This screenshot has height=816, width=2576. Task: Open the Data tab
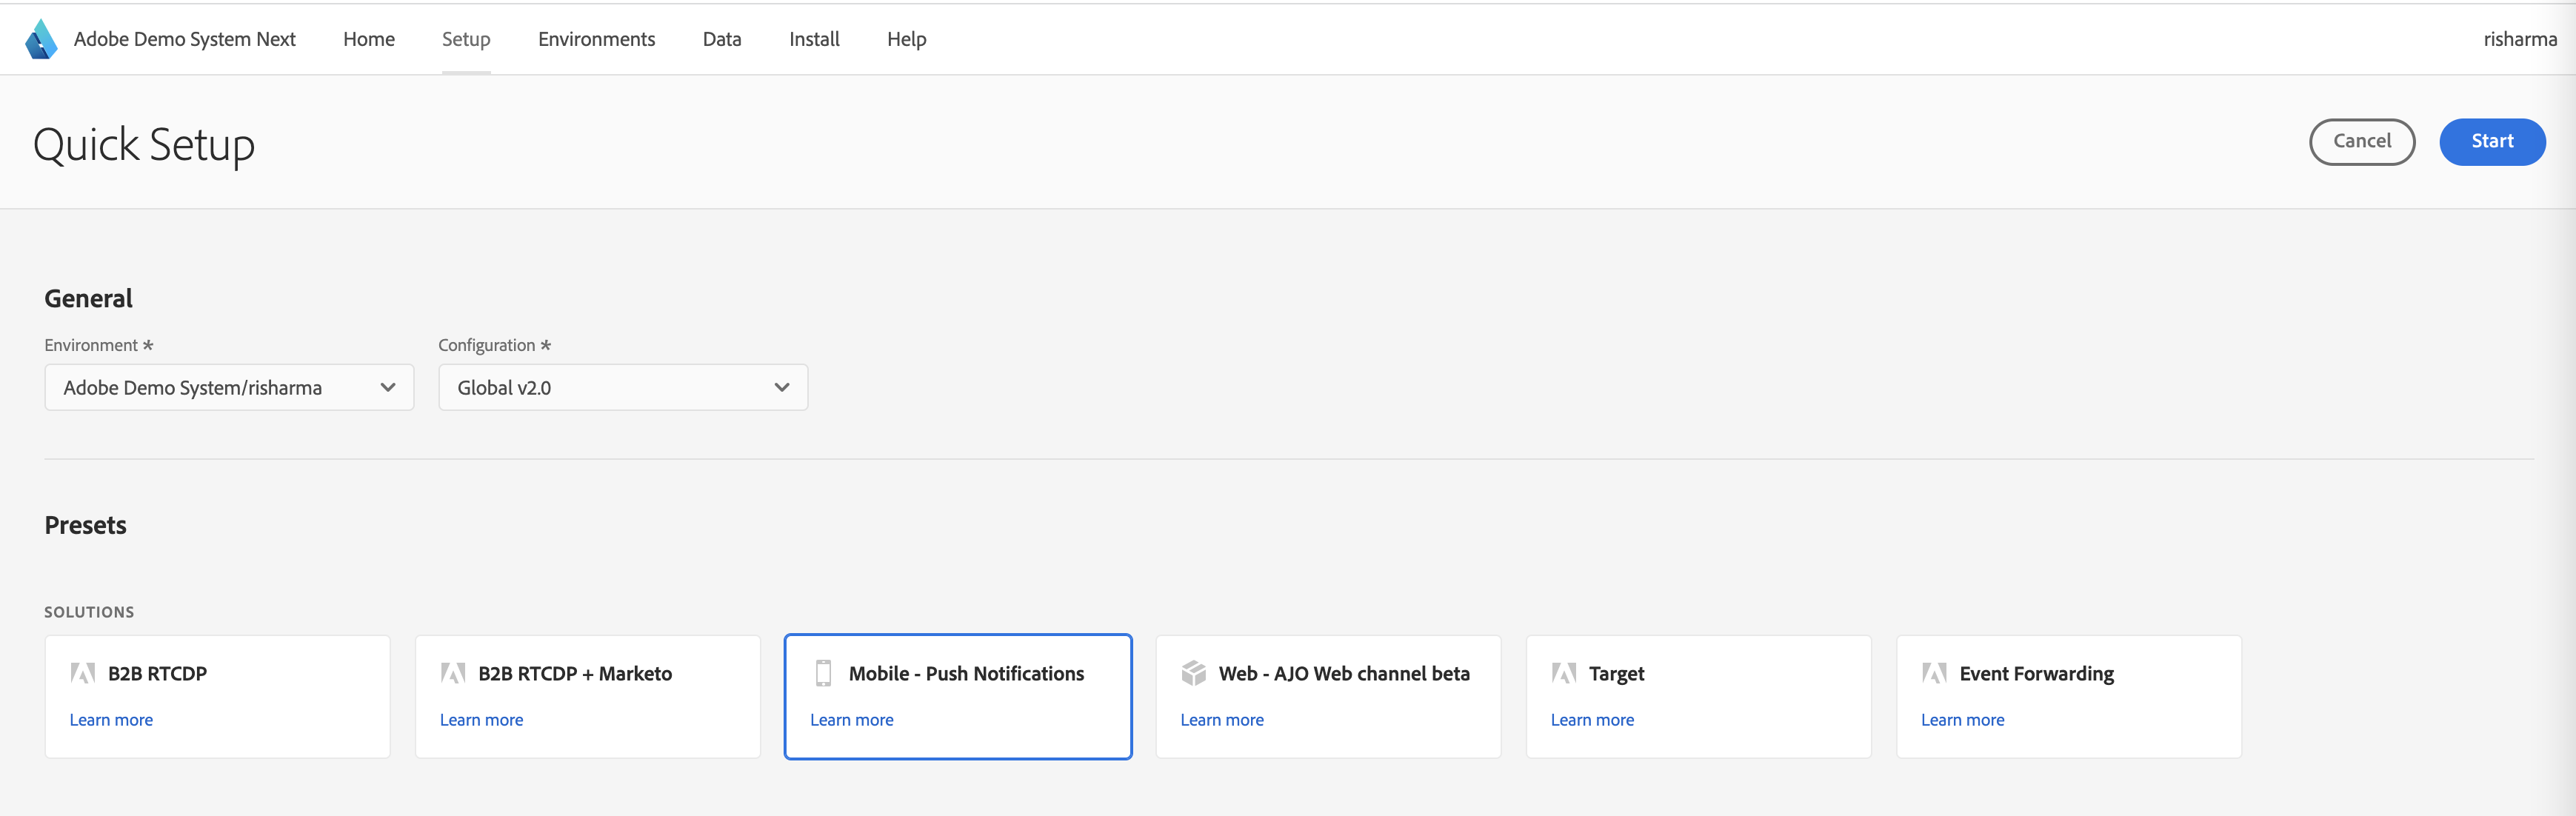point(722,39)
